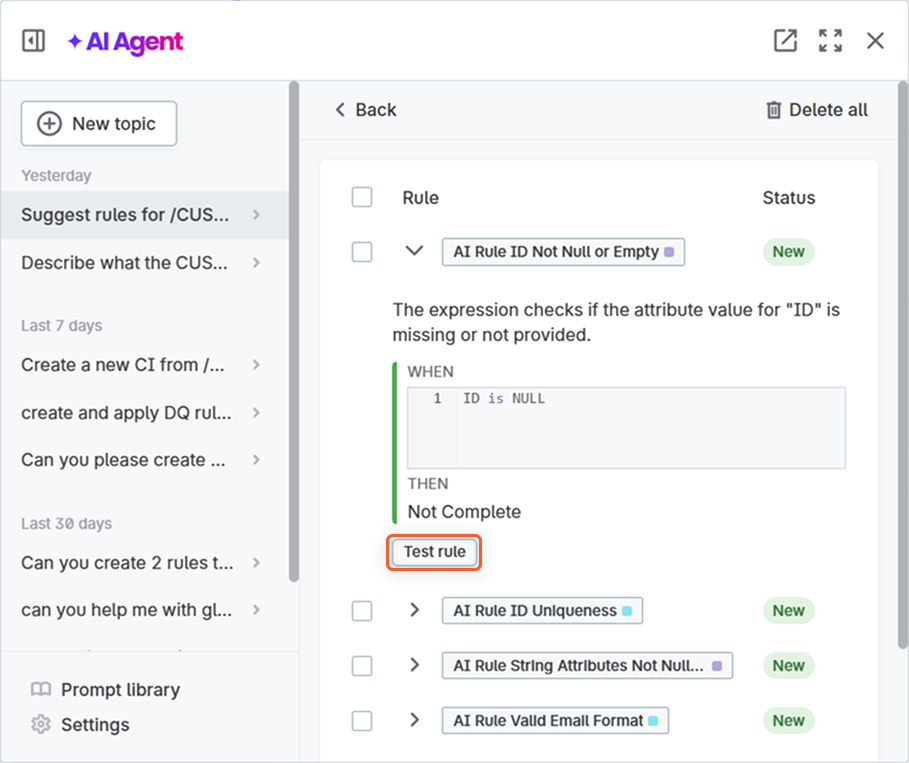Tick the AI Rule Valid Email Format checkbox
909x763 pixels.
362,721
